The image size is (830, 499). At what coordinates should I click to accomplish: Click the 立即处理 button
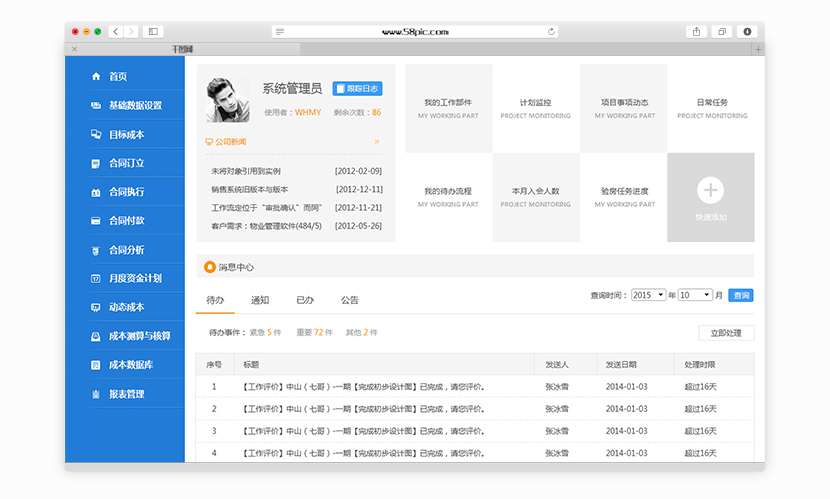[x=726, y=333]
